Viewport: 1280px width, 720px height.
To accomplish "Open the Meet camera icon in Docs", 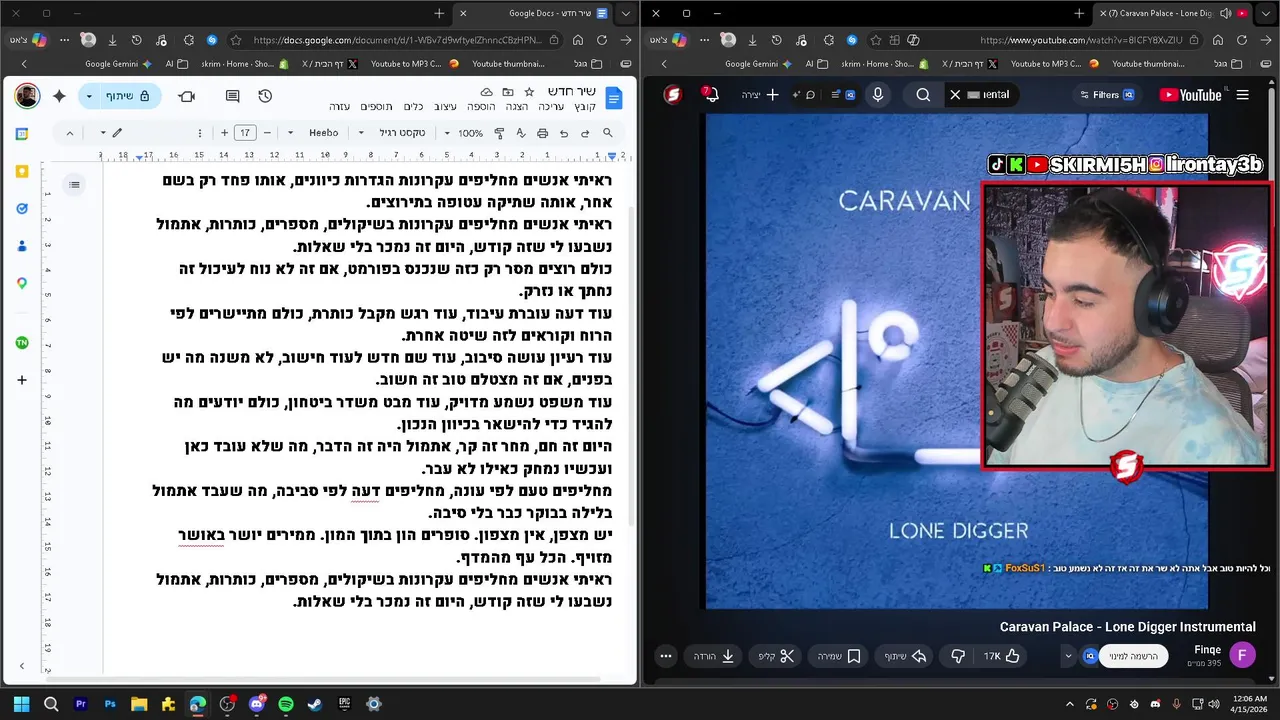I will coord(187,96).
